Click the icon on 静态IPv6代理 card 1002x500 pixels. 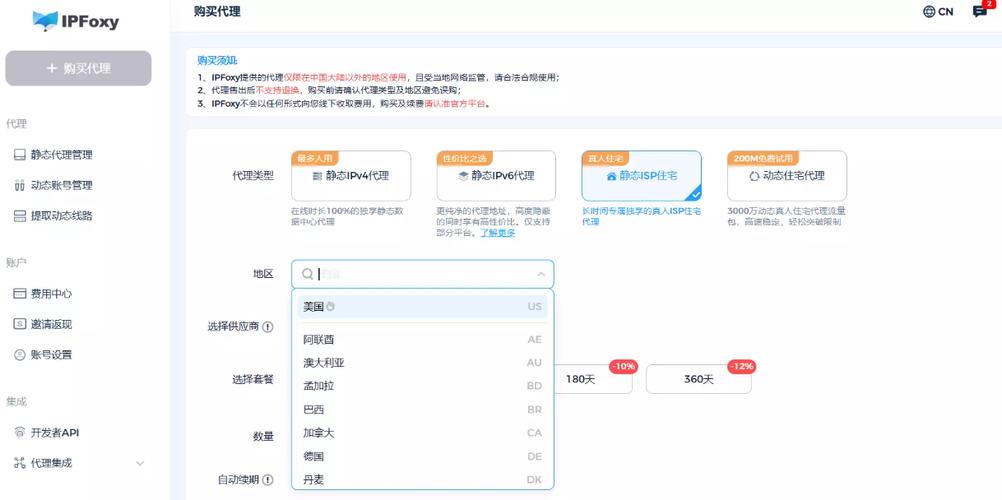[464, 176]
